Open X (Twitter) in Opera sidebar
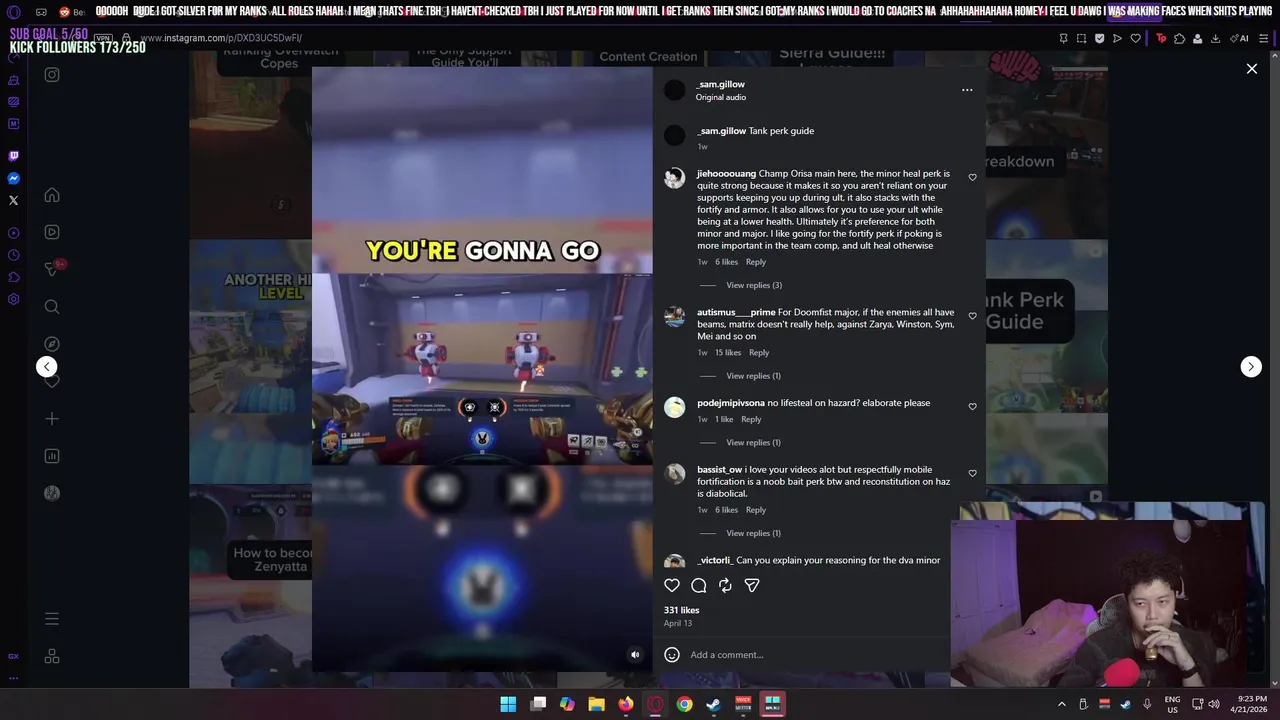 pyautogui.click(x=13, y=200)
